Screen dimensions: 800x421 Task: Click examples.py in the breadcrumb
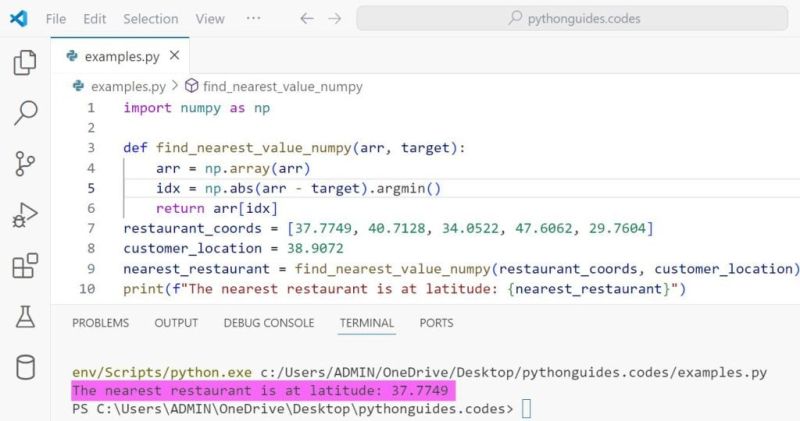(128, 87)
